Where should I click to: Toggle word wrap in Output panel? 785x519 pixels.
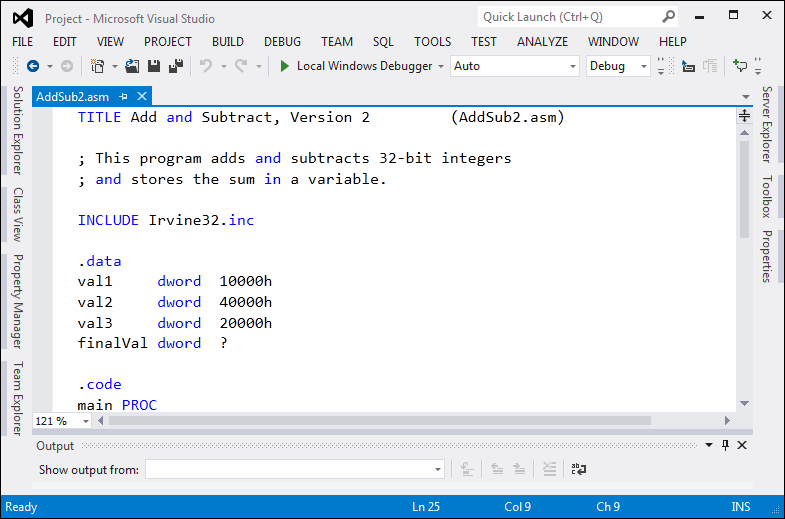coord(578,469)
